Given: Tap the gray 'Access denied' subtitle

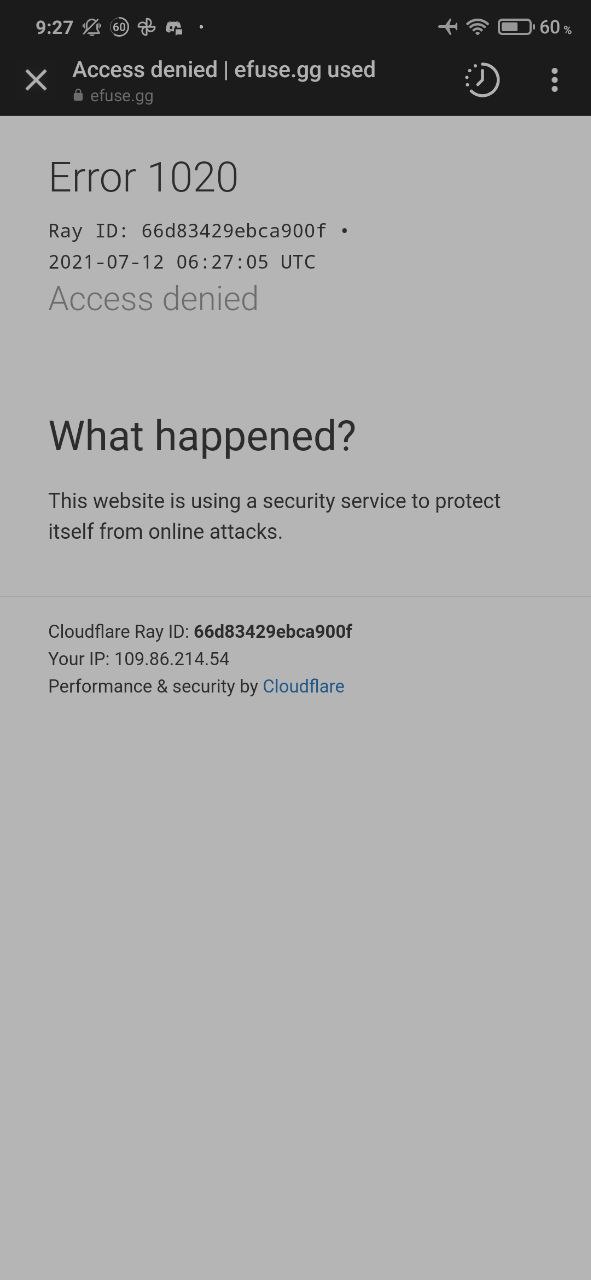Looking at the screenshot, I should pyautogui.click(x=153, y=299).
